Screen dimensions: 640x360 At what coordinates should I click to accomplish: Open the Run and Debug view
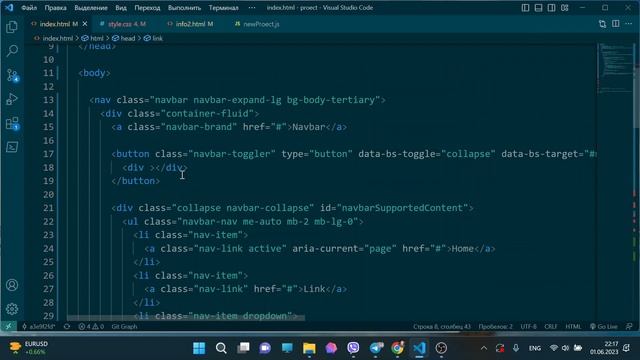12,99
